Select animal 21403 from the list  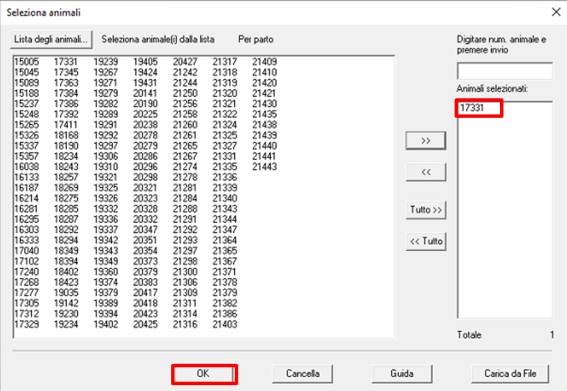[225, 324]
